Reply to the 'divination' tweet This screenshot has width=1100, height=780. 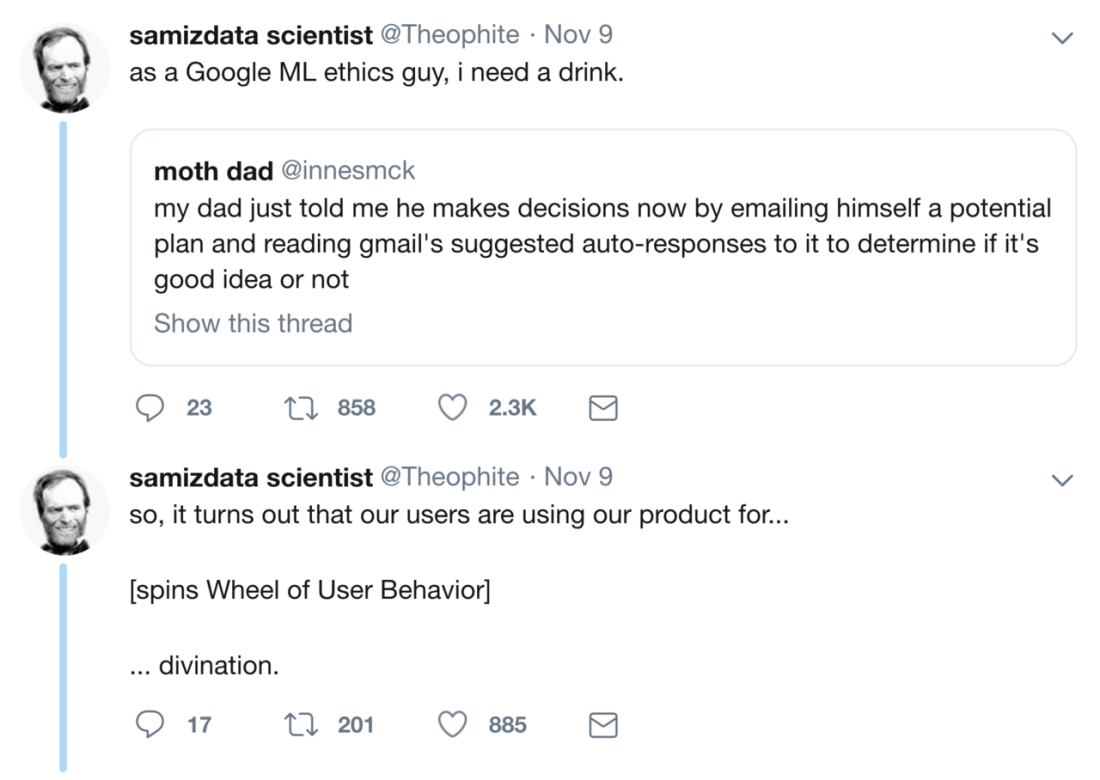coord(149,724)
